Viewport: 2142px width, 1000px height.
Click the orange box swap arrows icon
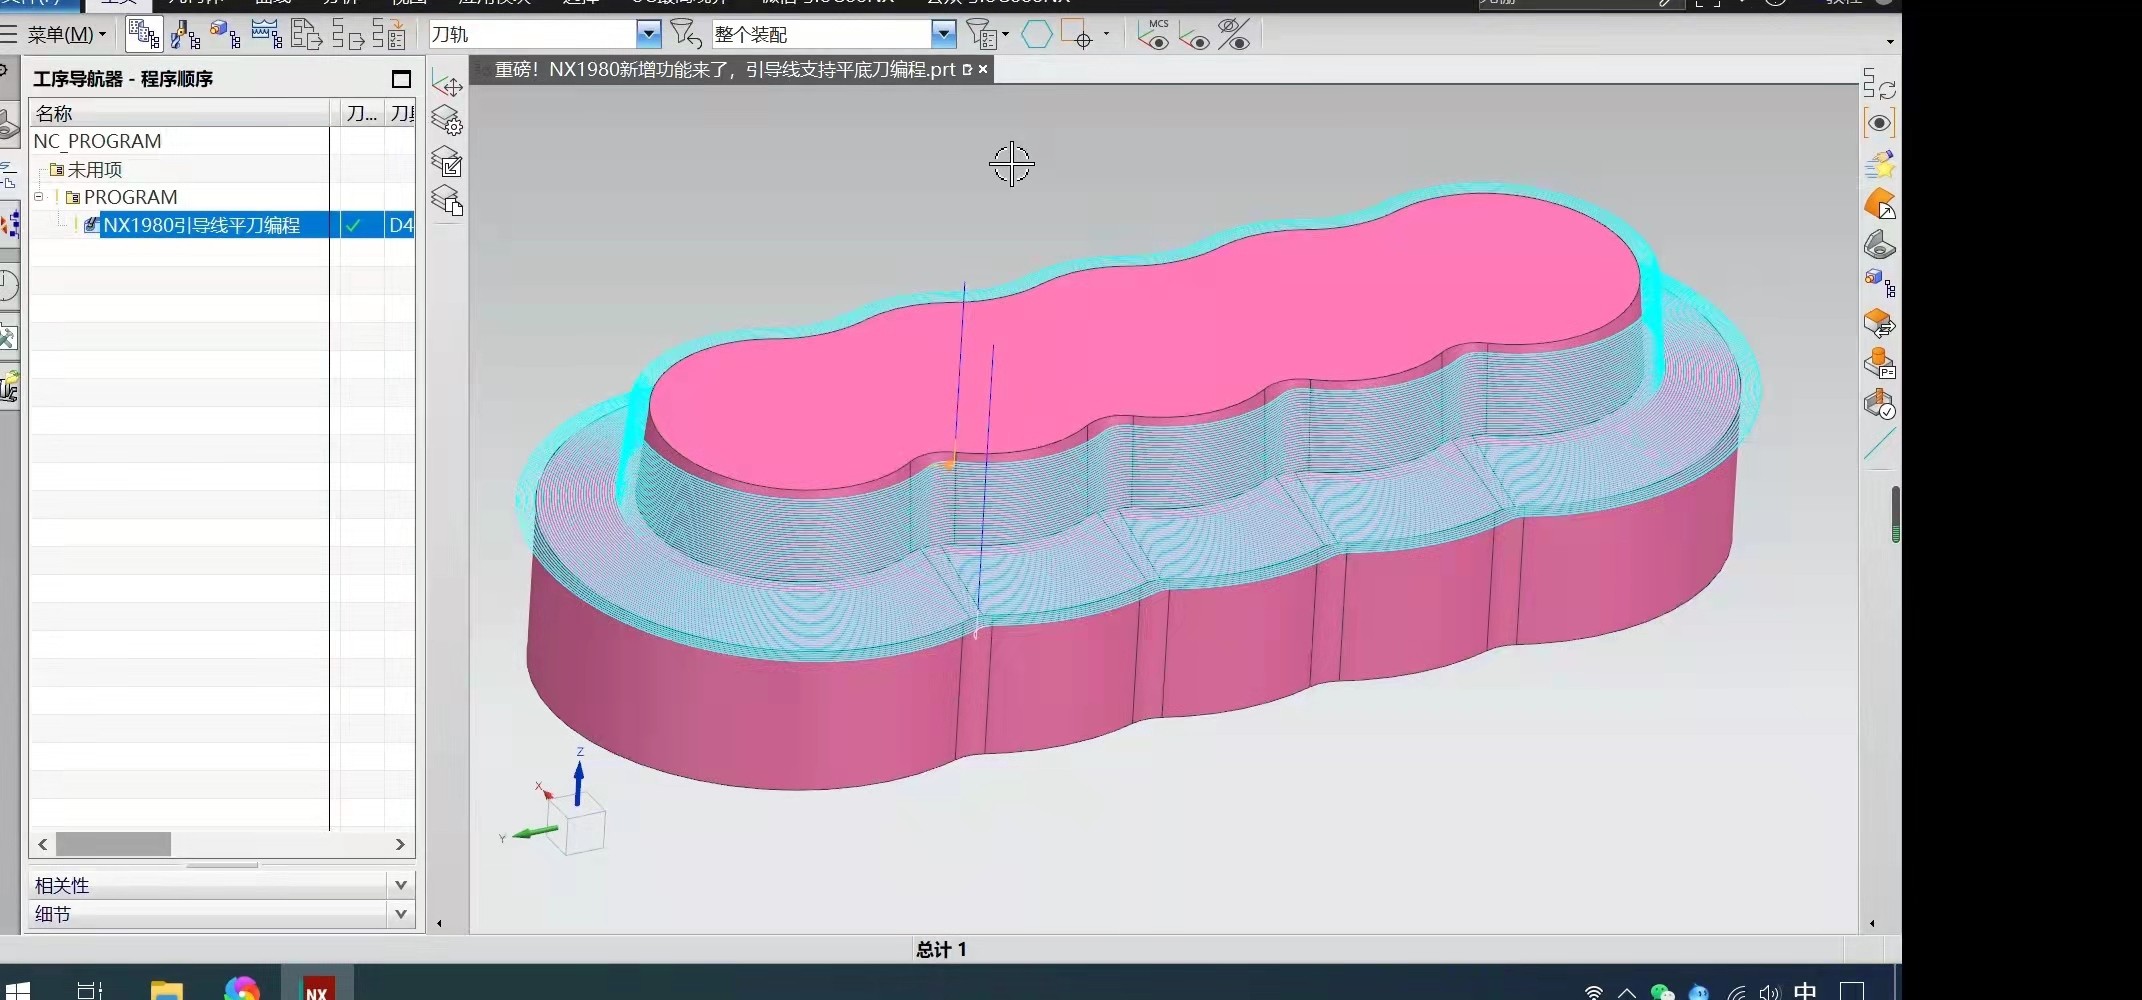1880,324
